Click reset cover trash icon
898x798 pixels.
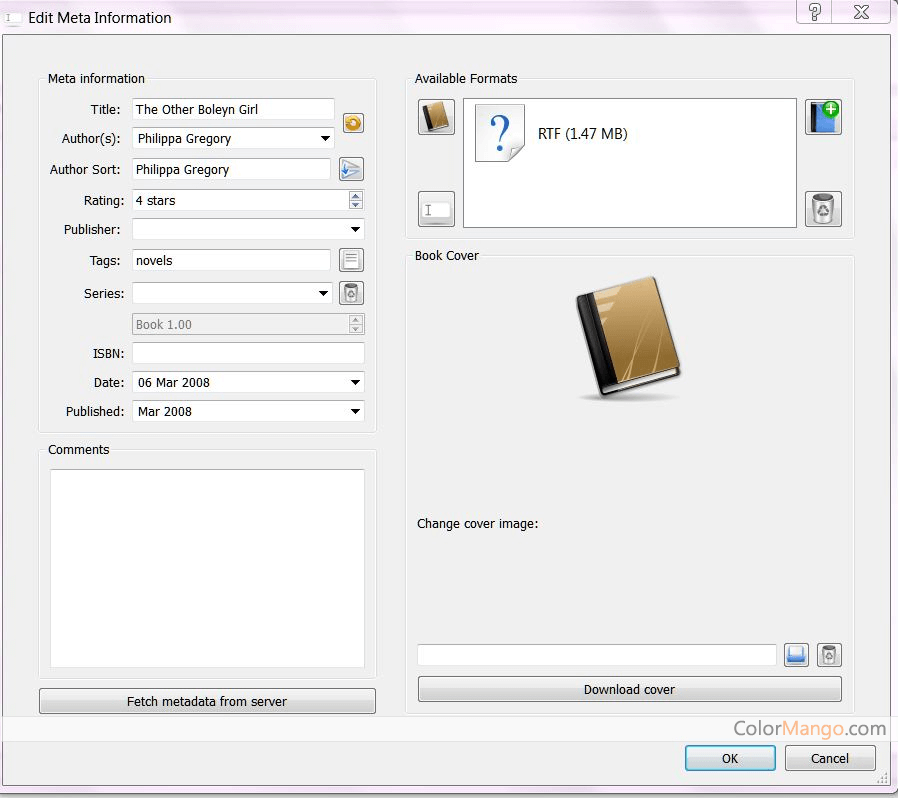[x=829, y=655]
